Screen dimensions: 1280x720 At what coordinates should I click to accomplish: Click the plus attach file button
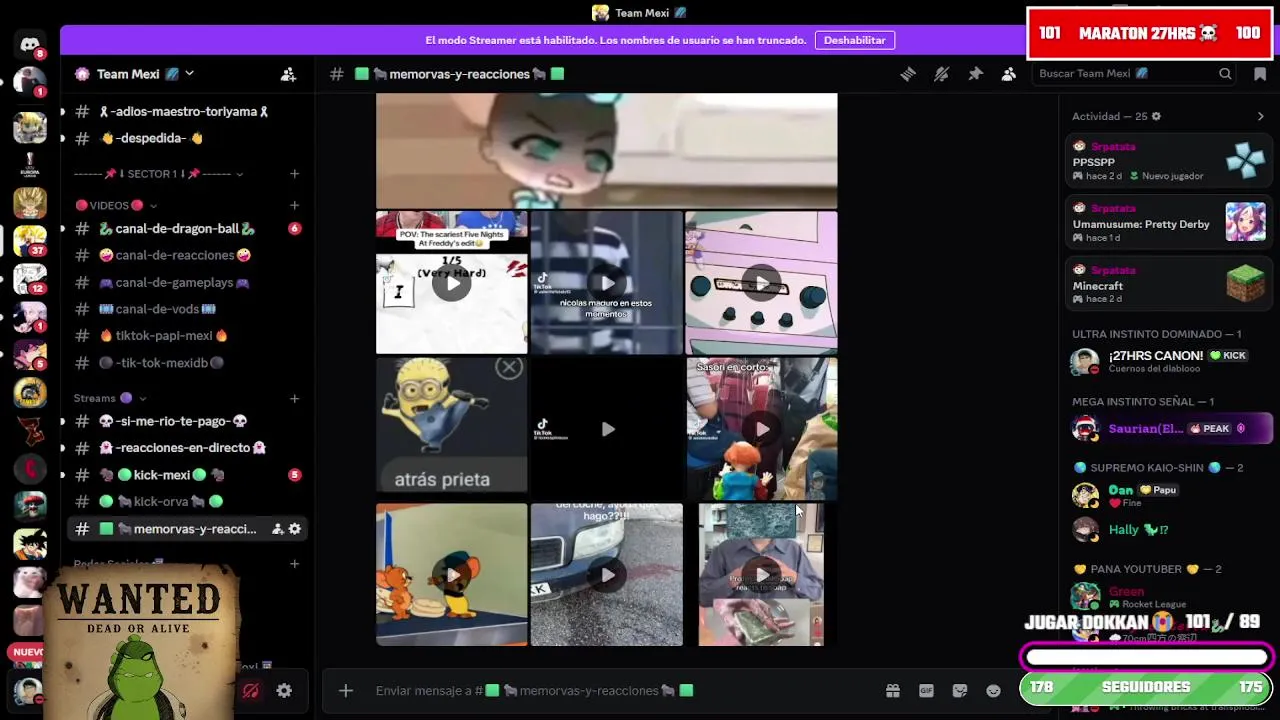pos(345,690)
